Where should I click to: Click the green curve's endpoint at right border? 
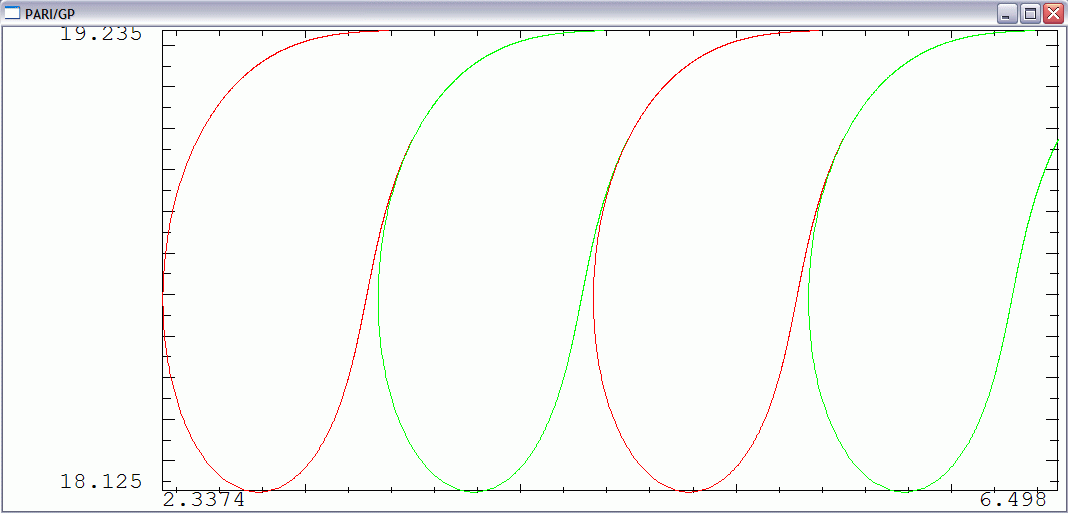point(1058,141)
